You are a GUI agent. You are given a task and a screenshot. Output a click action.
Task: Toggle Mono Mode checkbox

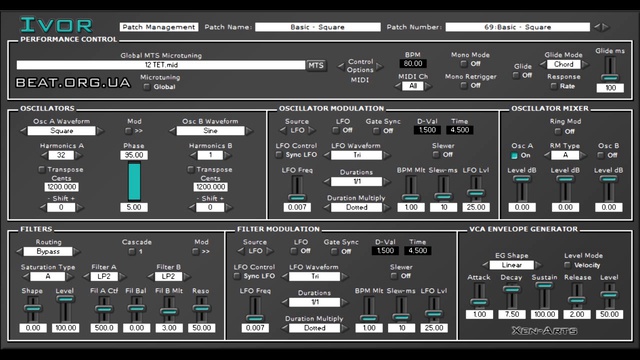(x=463, y=64)
